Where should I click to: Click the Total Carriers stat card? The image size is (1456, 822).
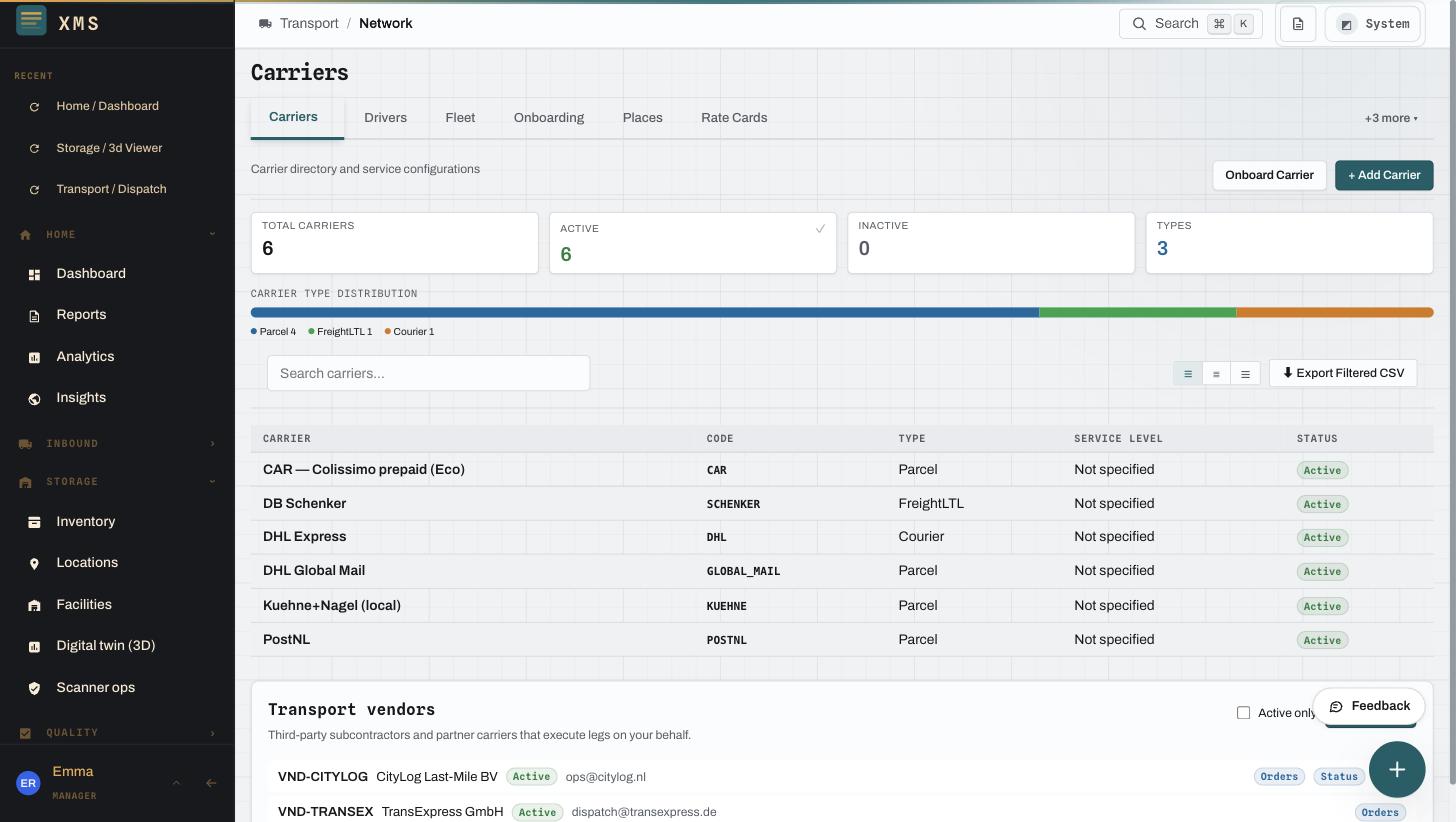click(394, 242)
